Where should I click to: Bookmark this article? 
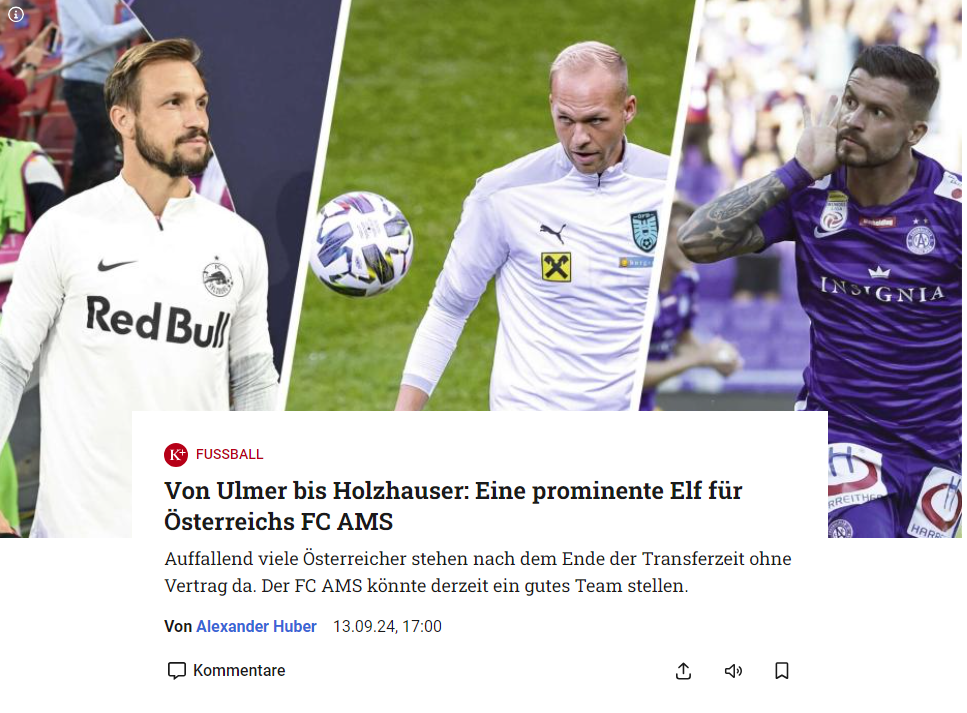pos(781,671)
